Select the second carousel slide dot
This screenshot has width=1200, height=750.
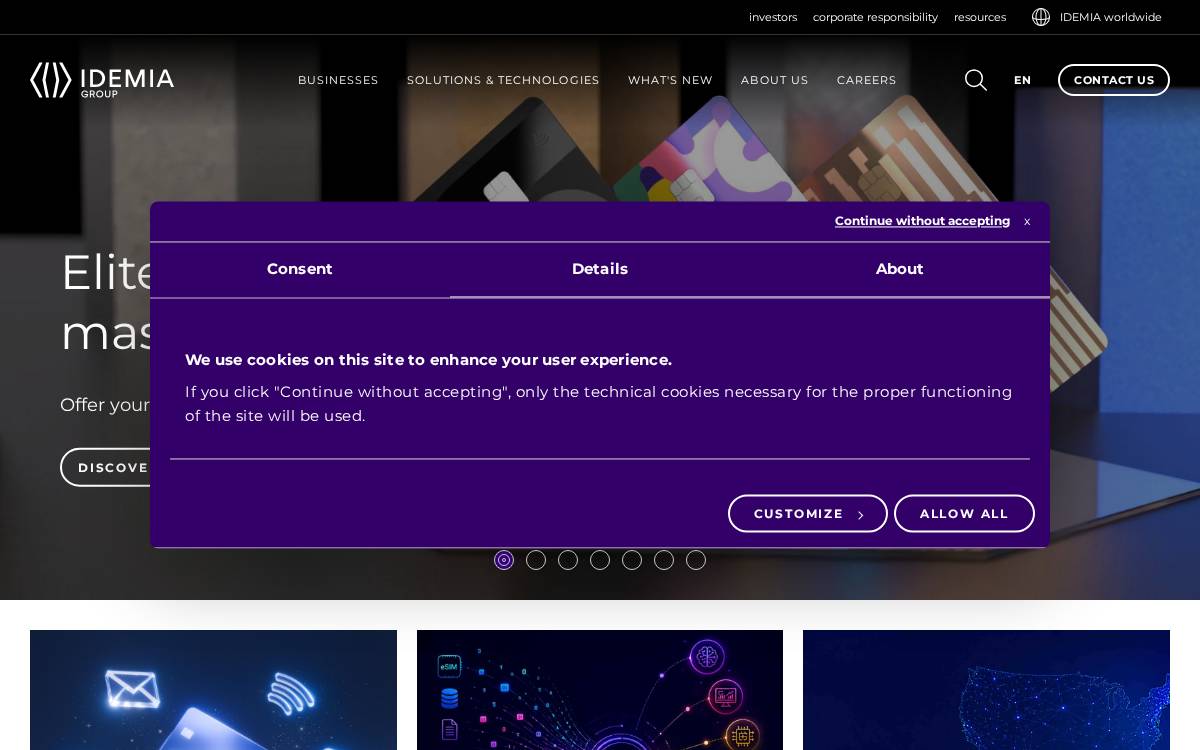536,560
